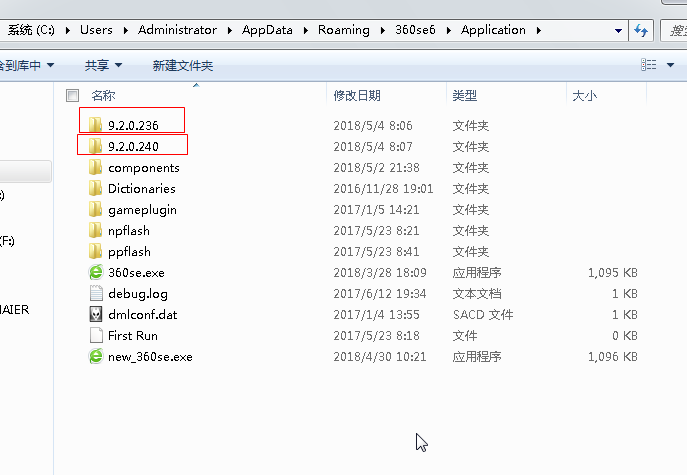This screenshot has height=475, width=687.
Task: Click the 0 KB size value
Action: point(625,336)
